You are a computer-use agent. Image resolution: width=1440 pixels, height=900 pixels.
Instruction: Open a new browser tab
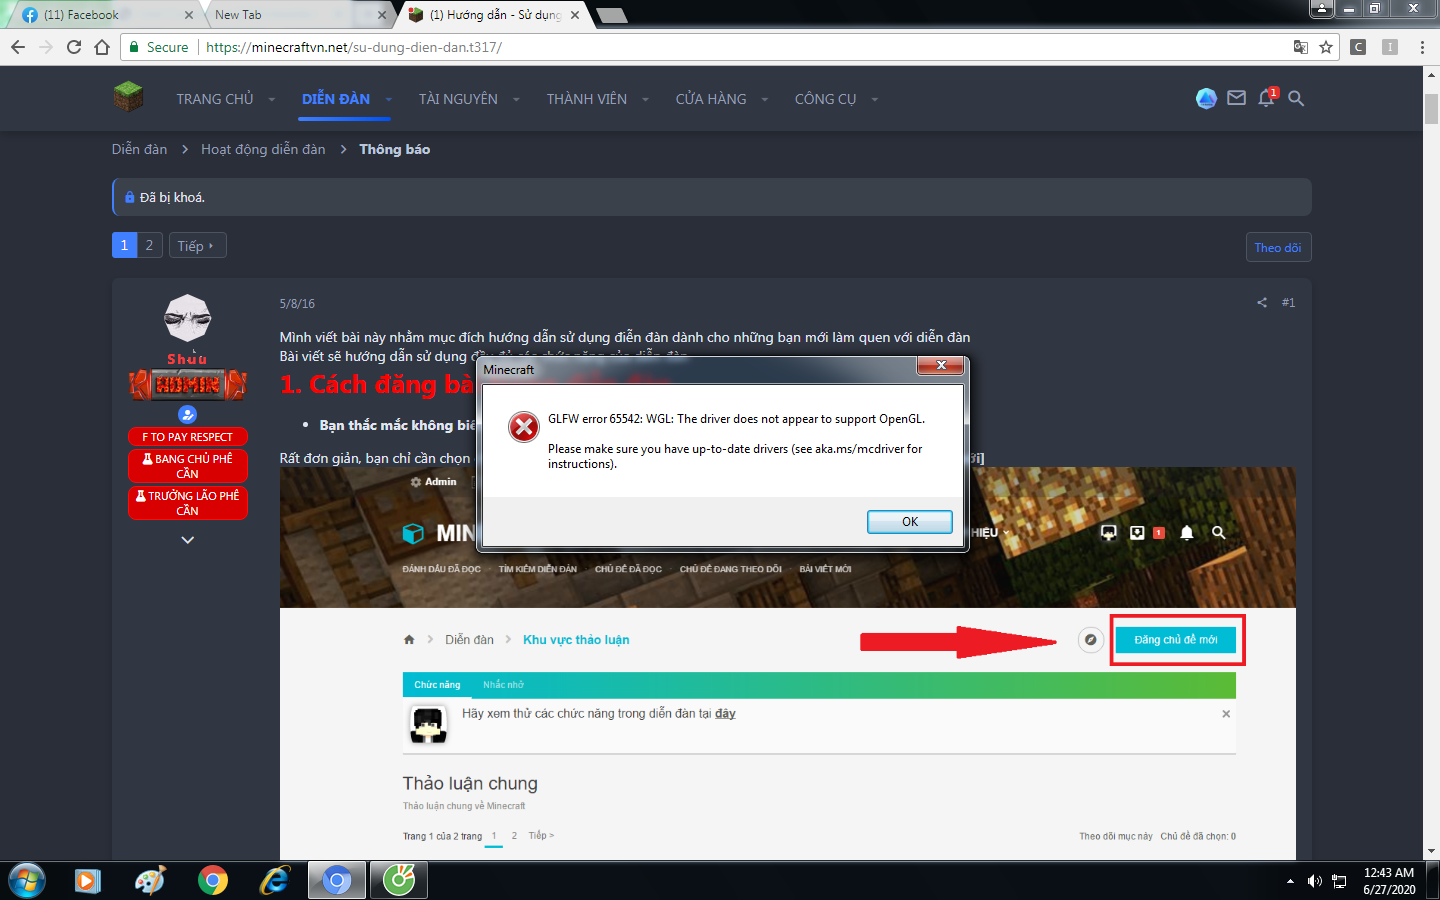pyautogui.click(x=611, y=15)
